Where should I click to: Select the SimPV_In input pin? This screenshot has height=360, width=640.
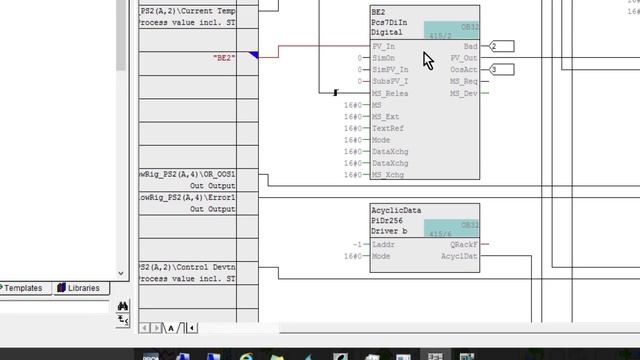pyautogui.click(x=390, y=70)
